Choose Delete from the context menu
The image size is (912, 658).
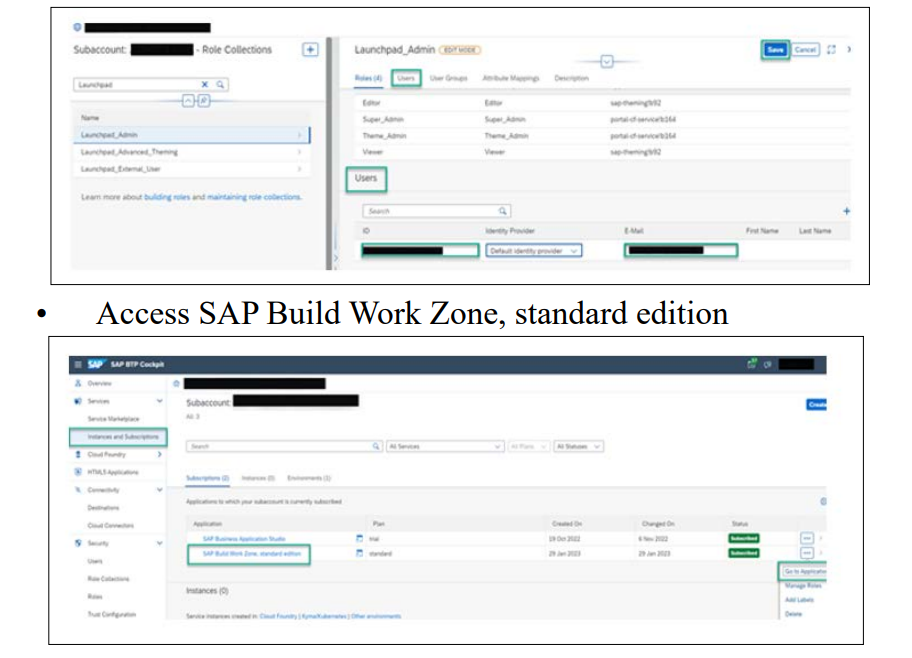click(793, 614)
